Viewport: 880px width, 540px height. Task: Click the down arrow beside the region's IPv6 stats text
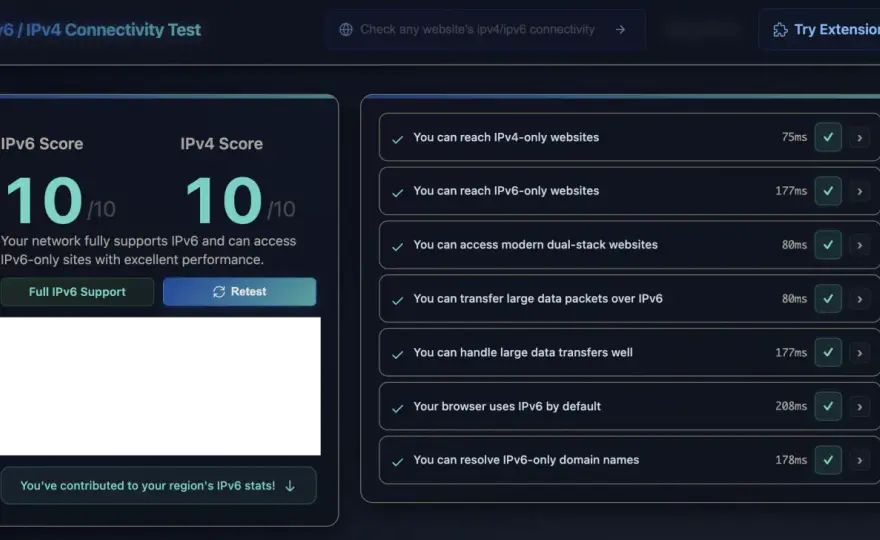click(290, 486)
